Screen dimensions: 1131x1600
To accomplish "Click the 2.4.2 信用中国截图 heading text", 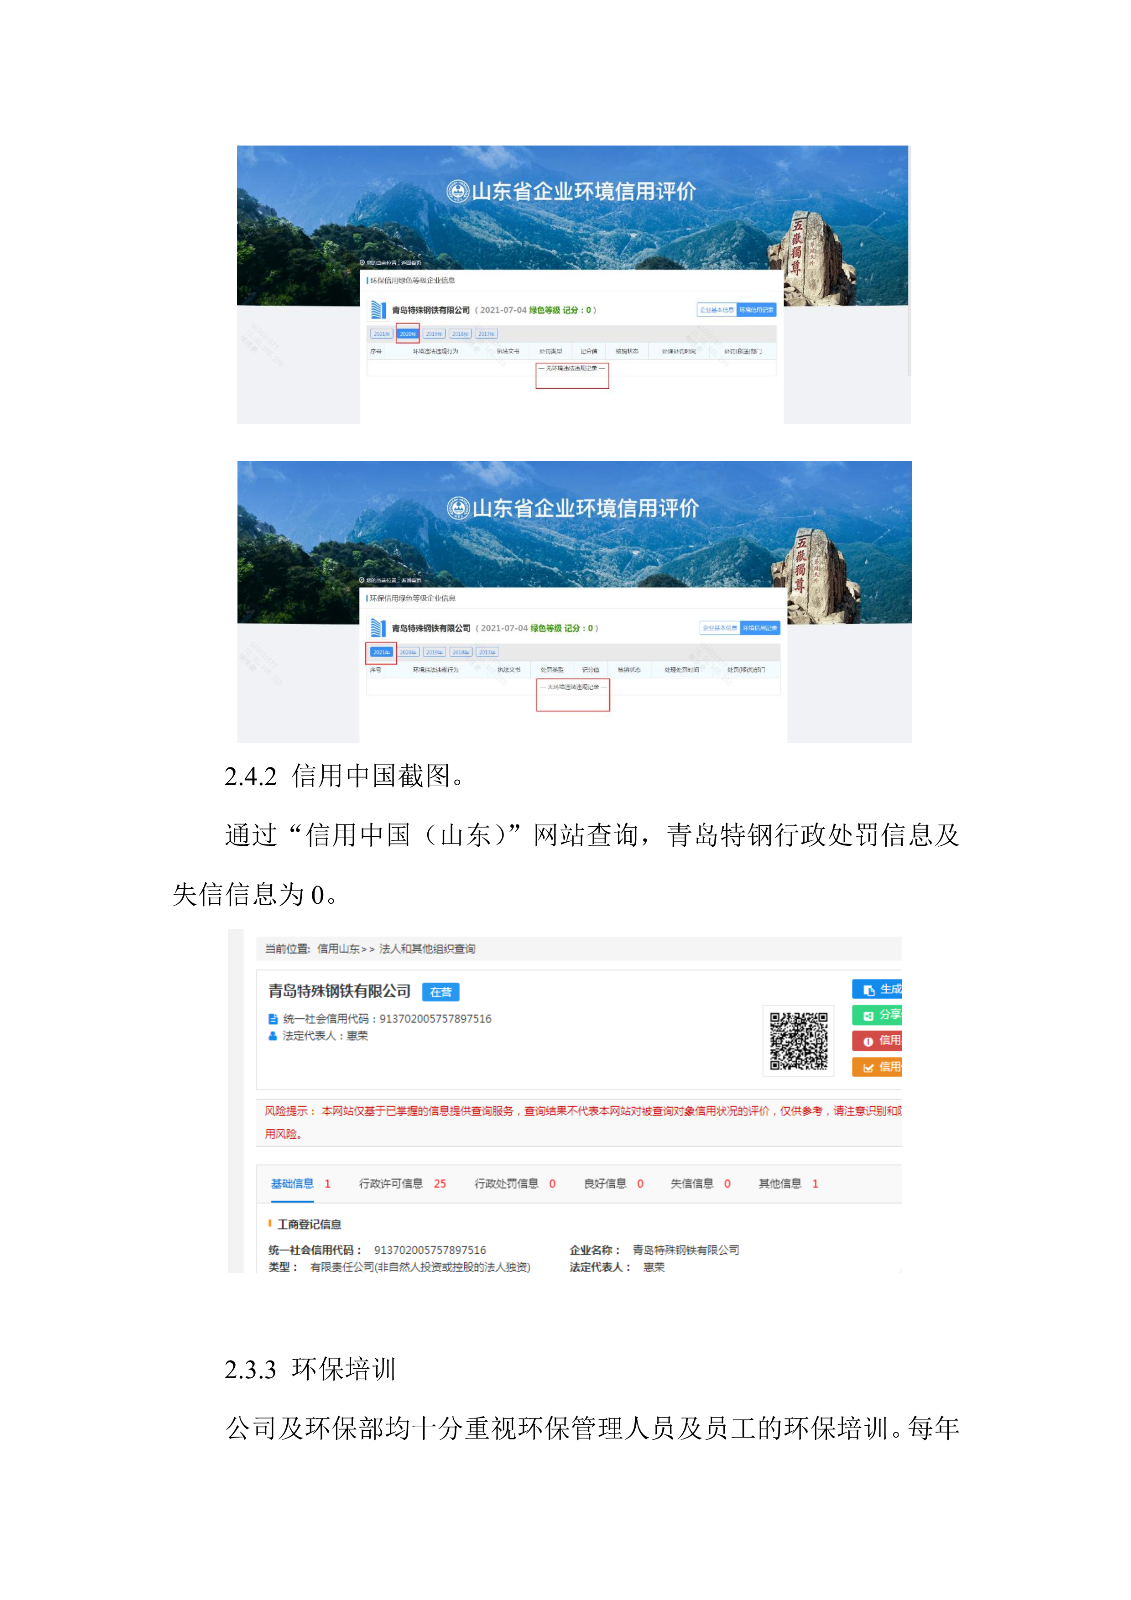I will (345, 776).
